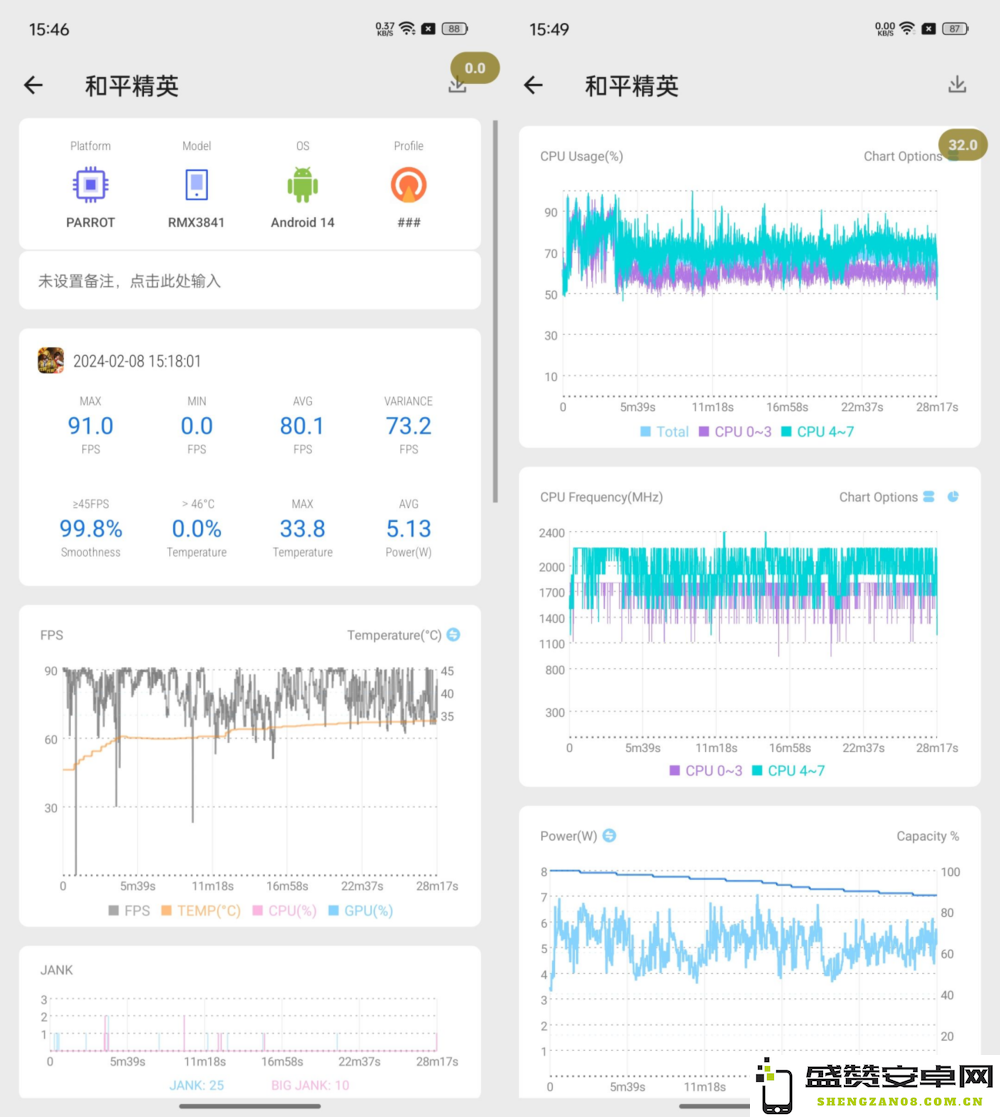Toggle CPU 4~7 legend in CPU Usage chart

pos(818,432)
